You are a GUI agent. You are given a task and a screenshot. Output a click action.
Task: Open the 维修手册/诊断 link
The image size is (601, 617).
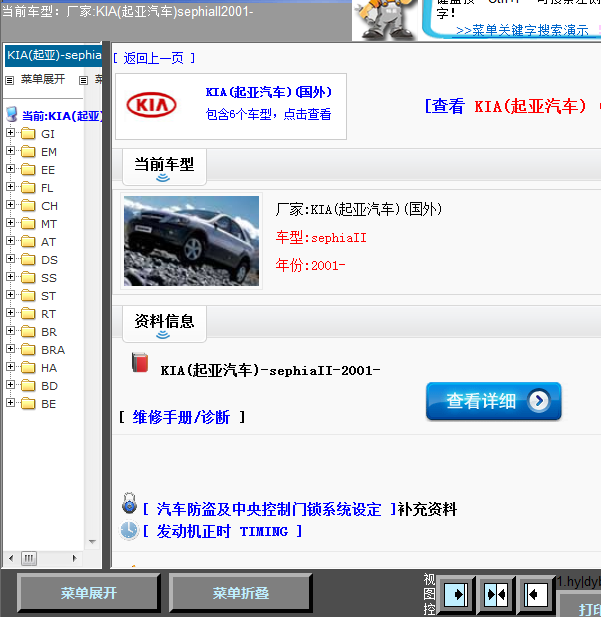pos(181,417)
